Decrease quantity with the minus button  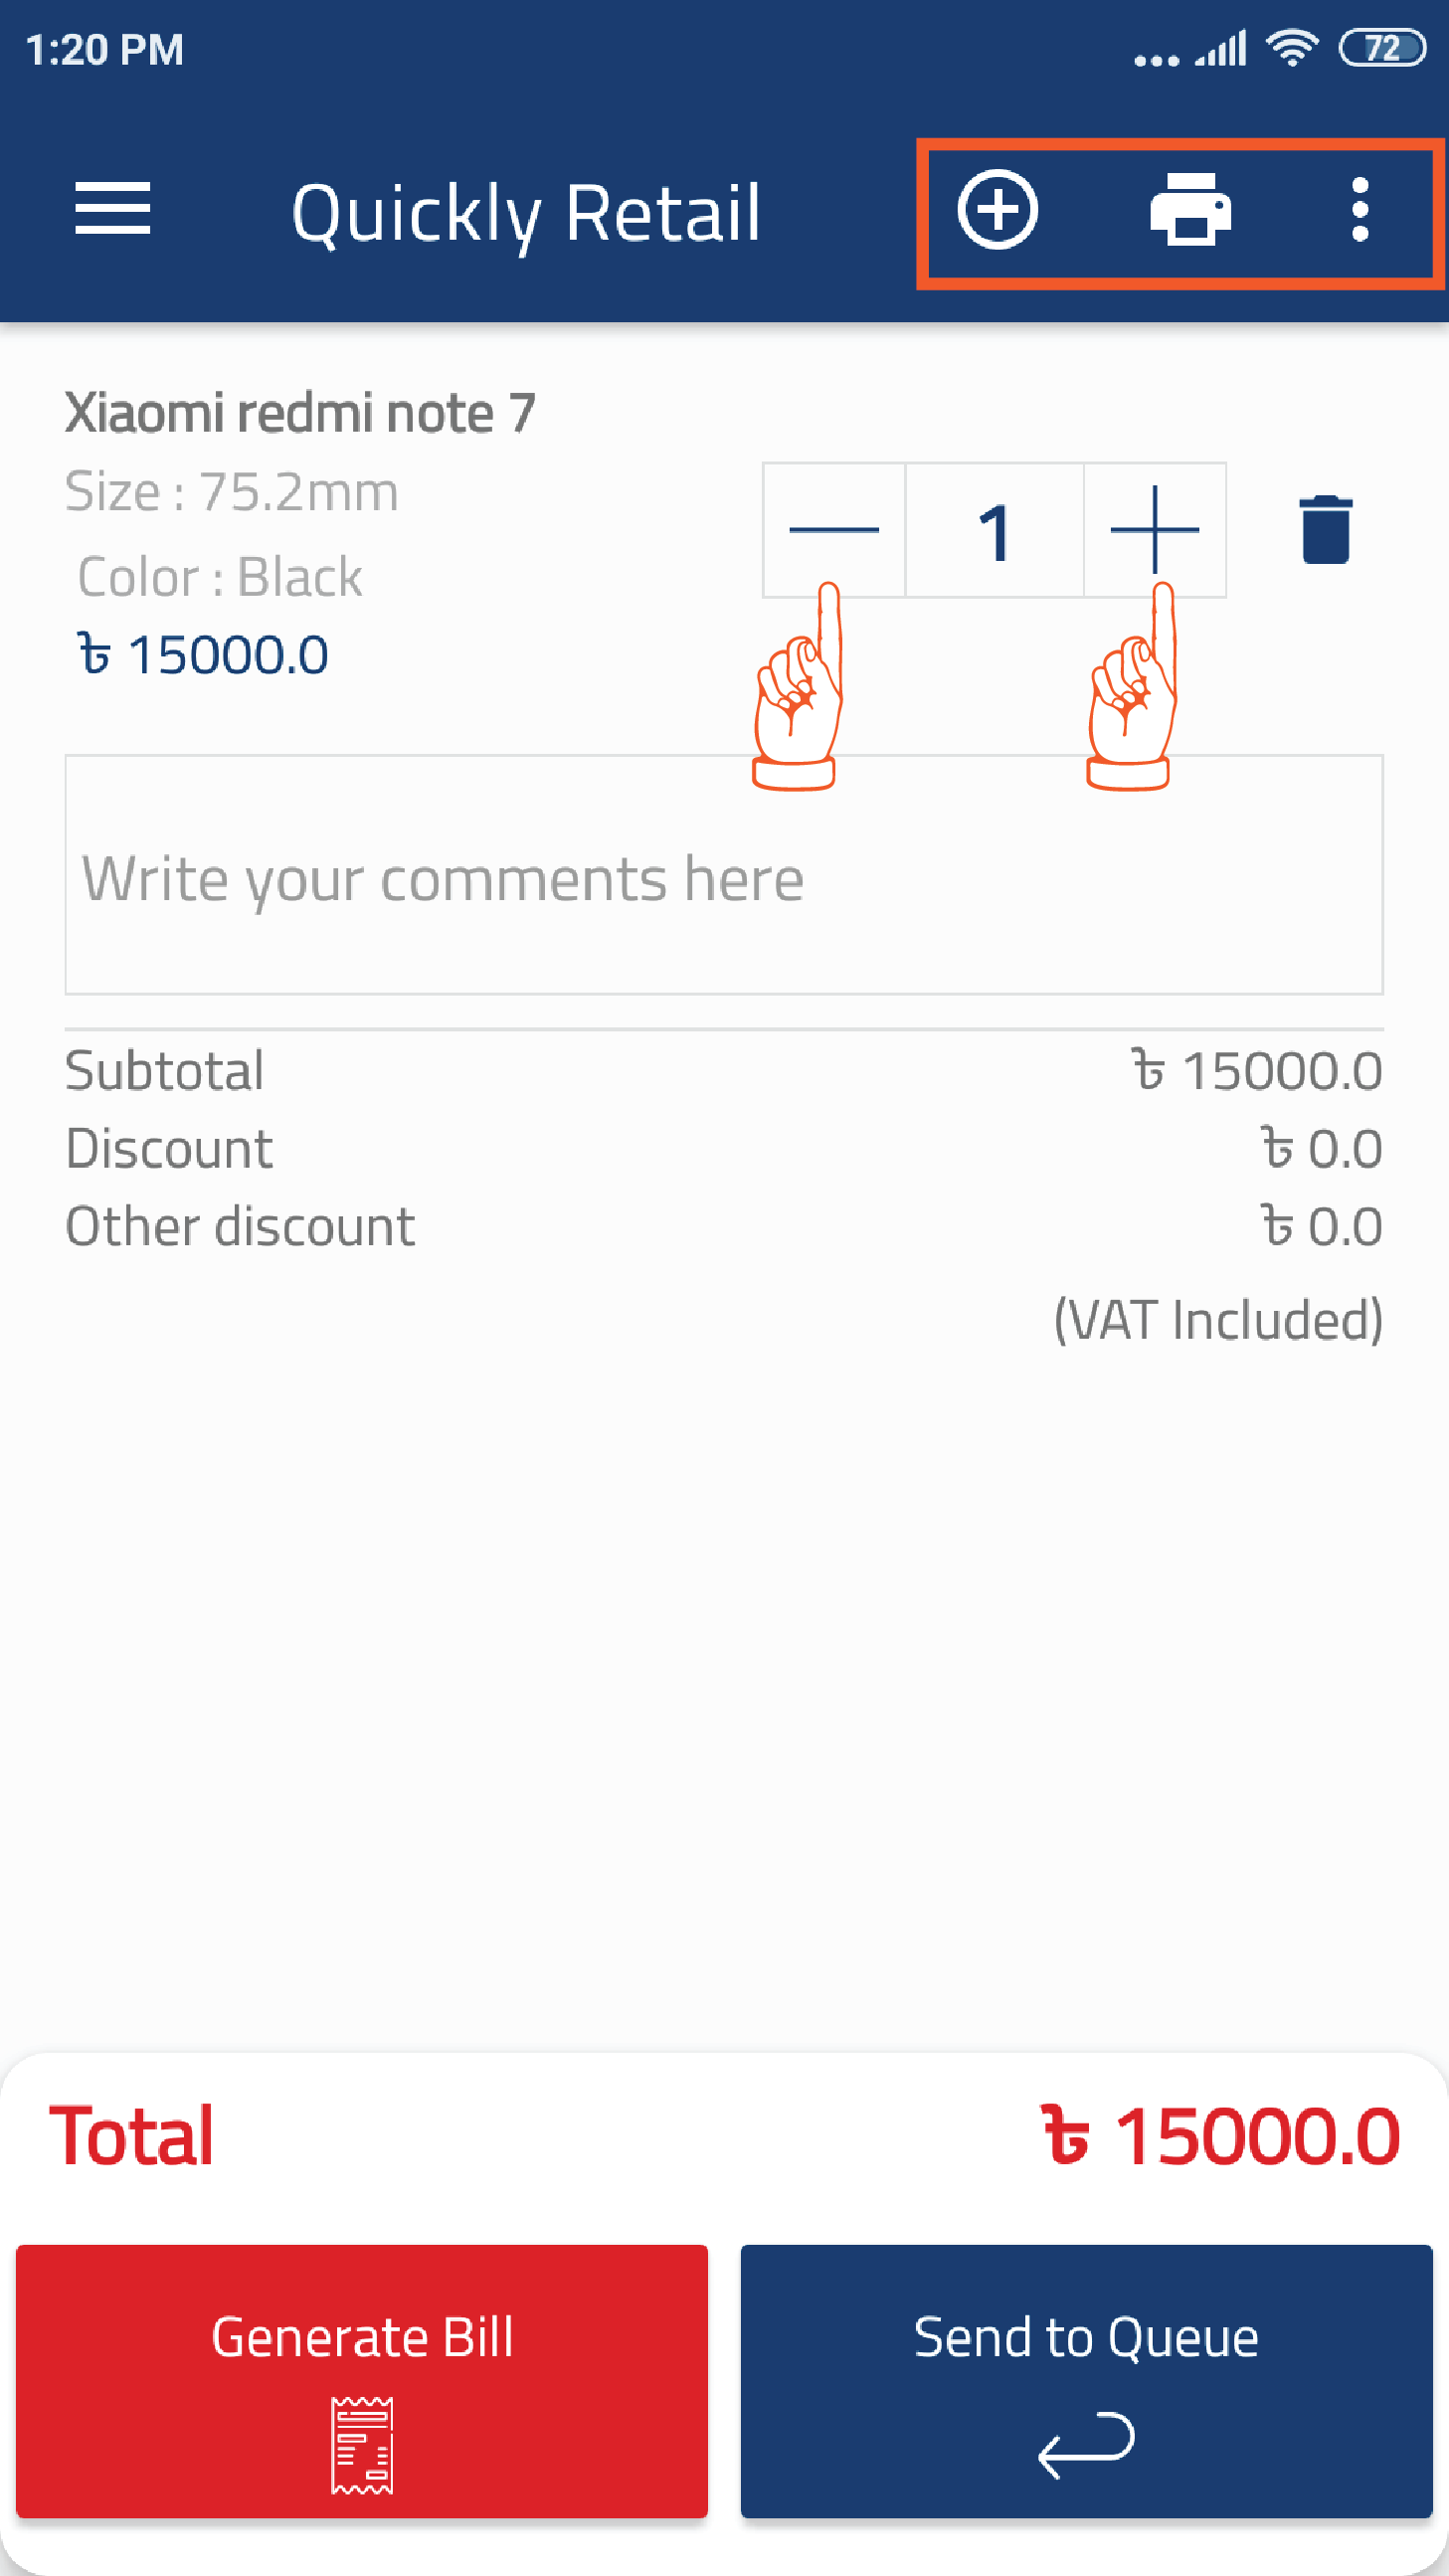(x=834, y=530)
